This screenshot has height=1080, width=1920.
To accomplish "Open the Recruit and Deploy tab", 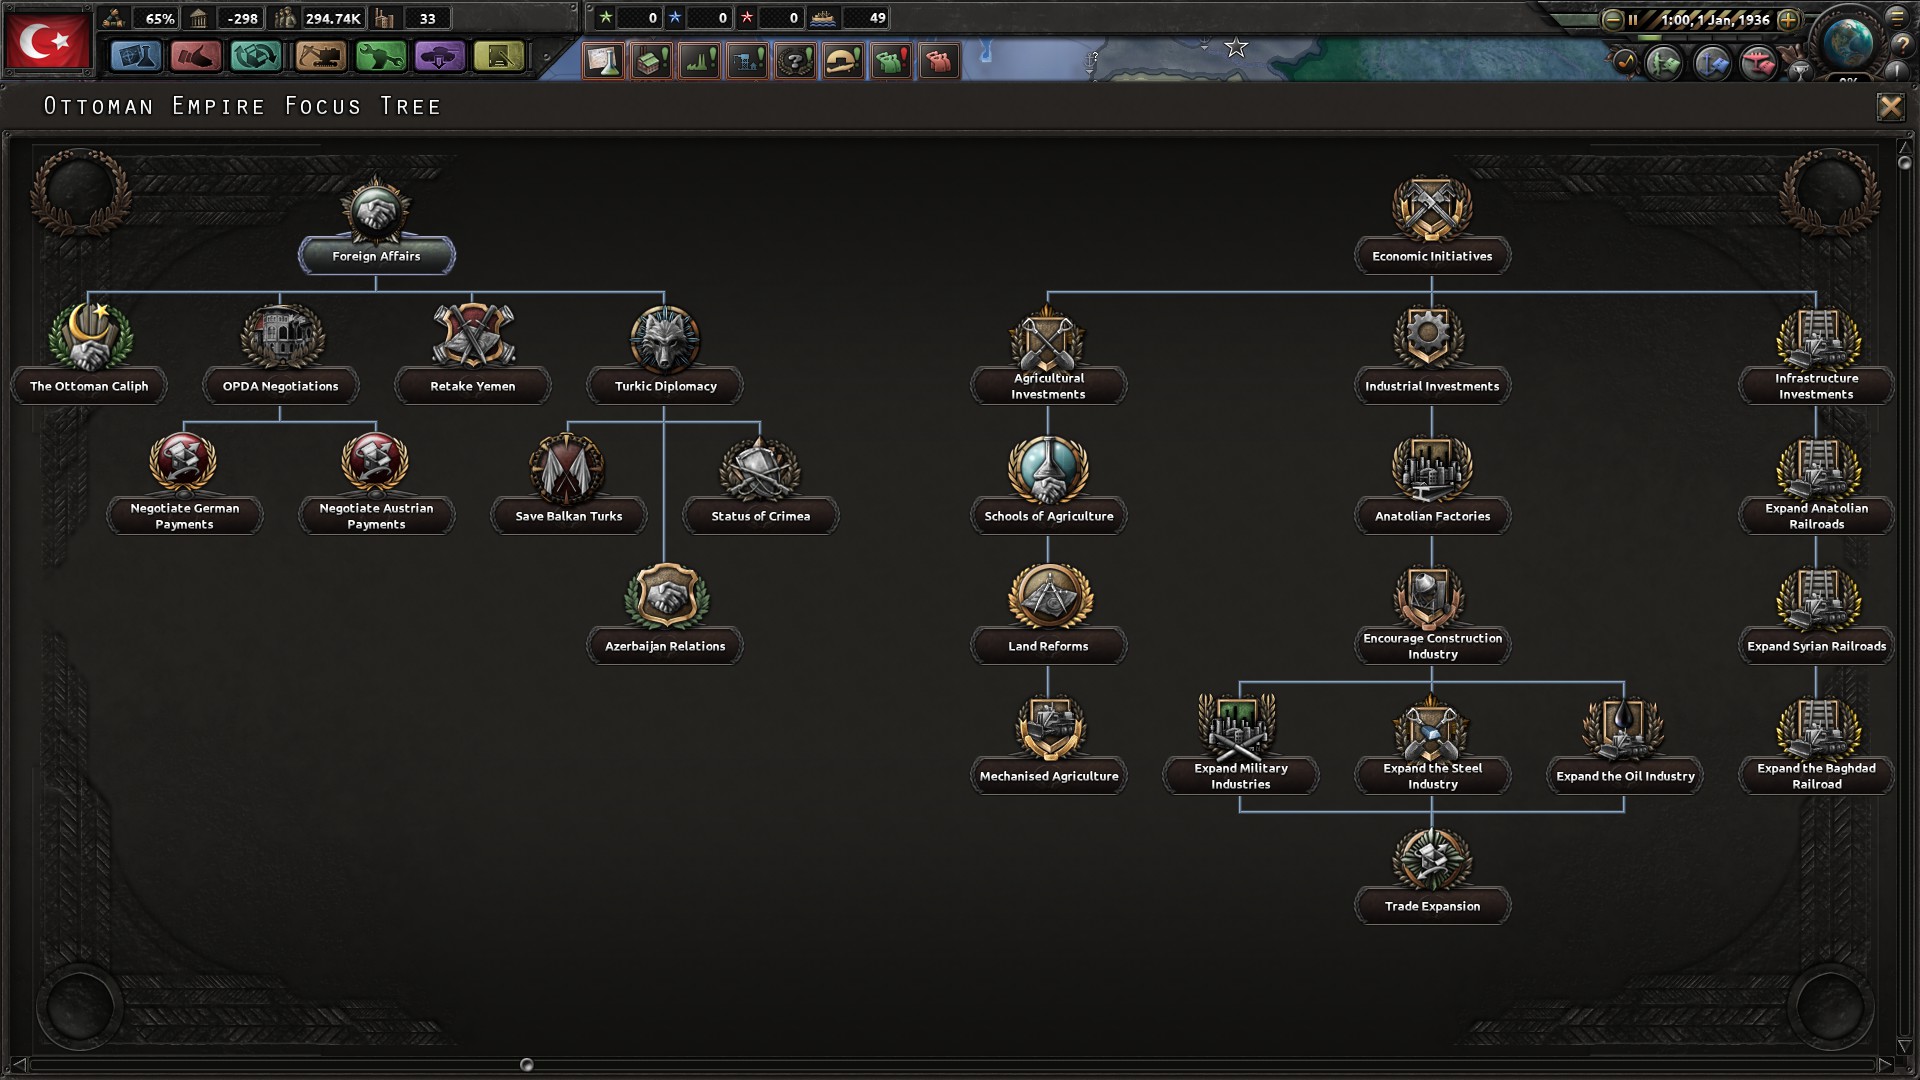I will tap(439, 57).
